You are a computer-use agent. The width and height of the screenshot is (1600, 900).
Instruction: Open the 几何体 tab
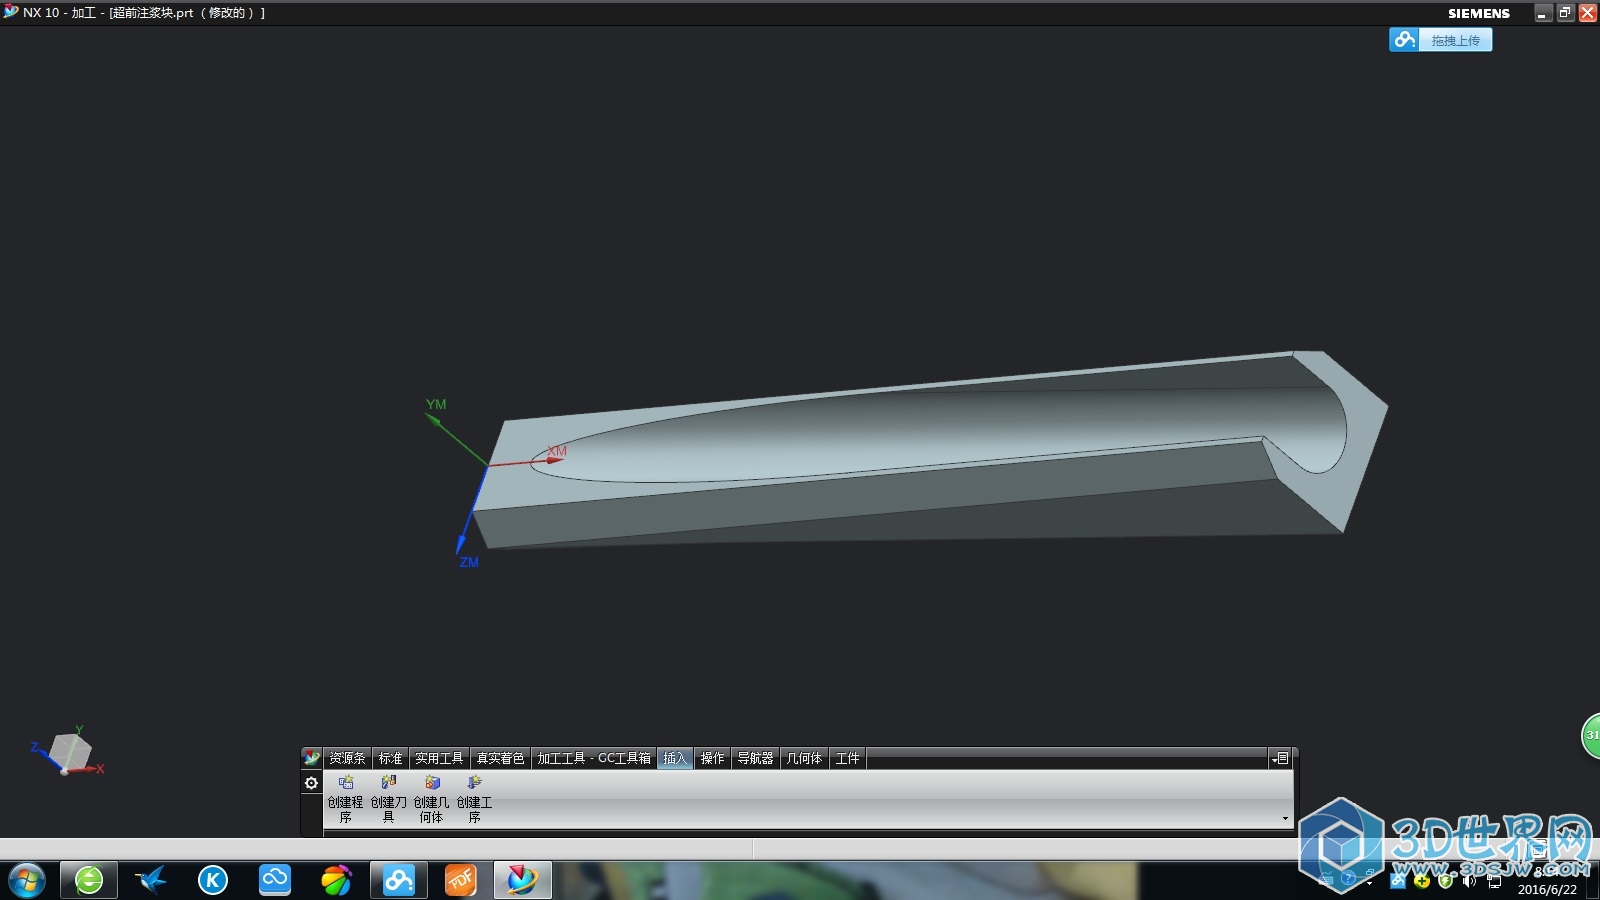coord(804,759)
